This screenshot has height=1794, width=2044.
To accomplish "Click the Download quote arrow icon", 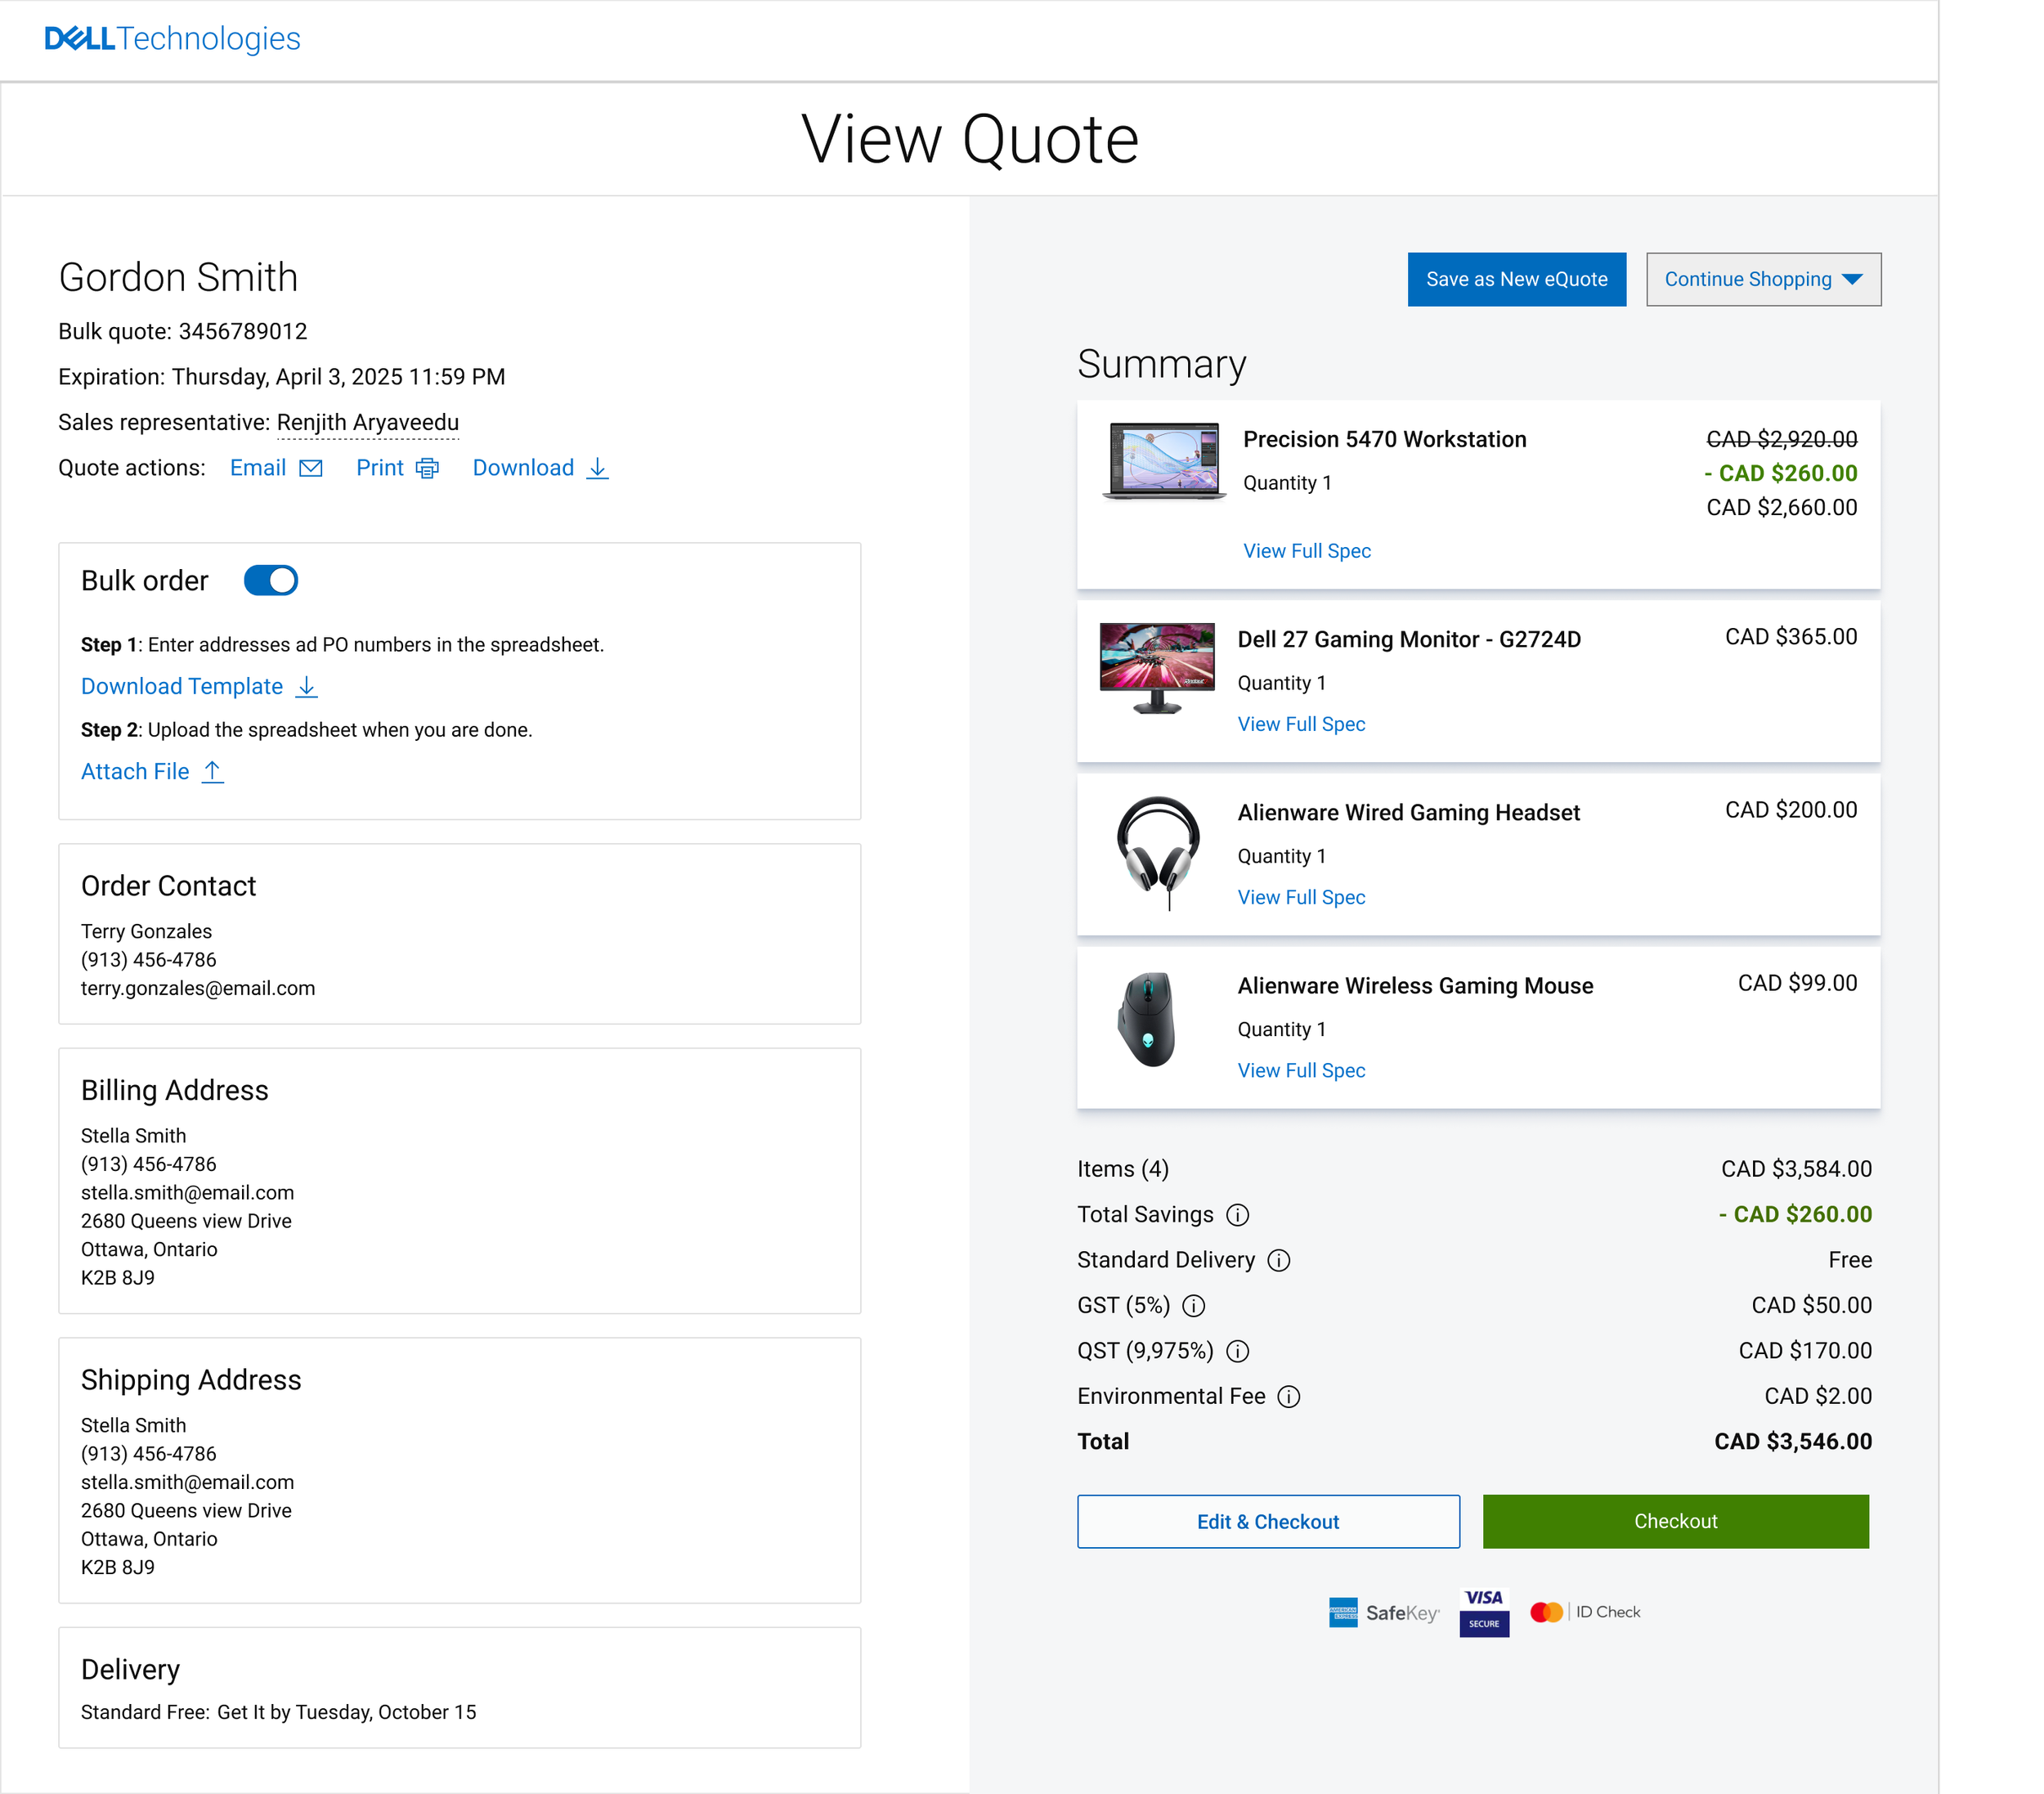I will 597,468.
